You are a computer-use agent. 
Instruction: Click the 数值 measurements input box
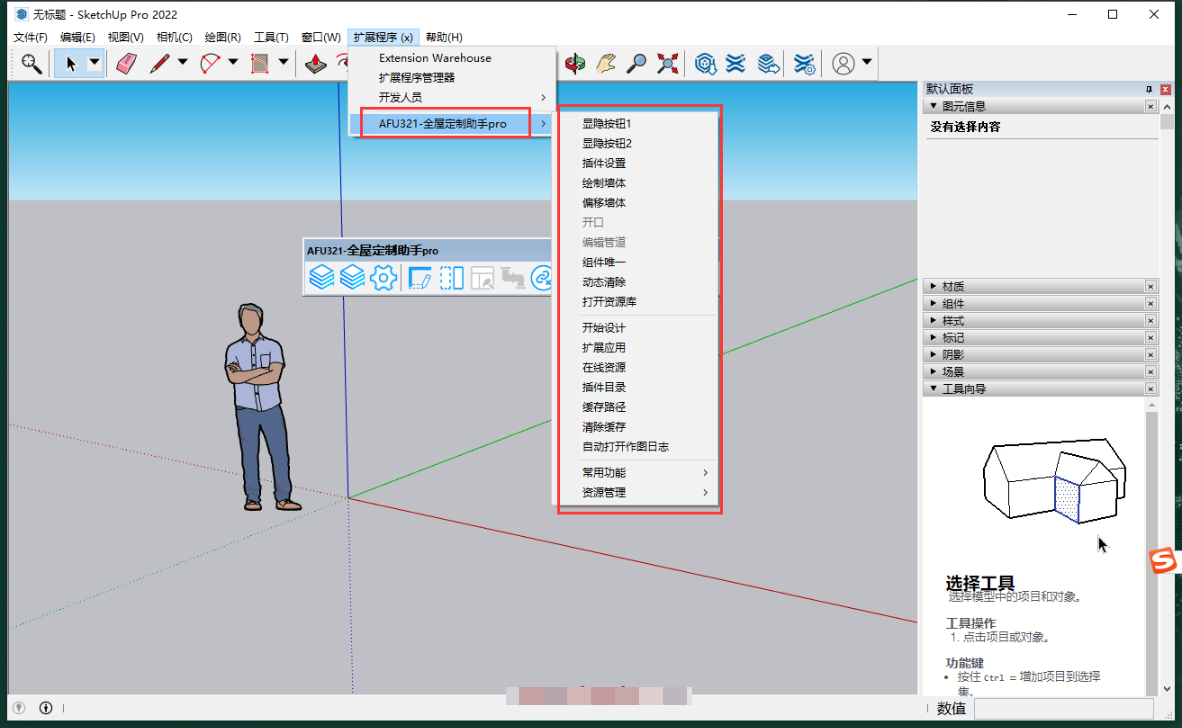click(1064, 708)
